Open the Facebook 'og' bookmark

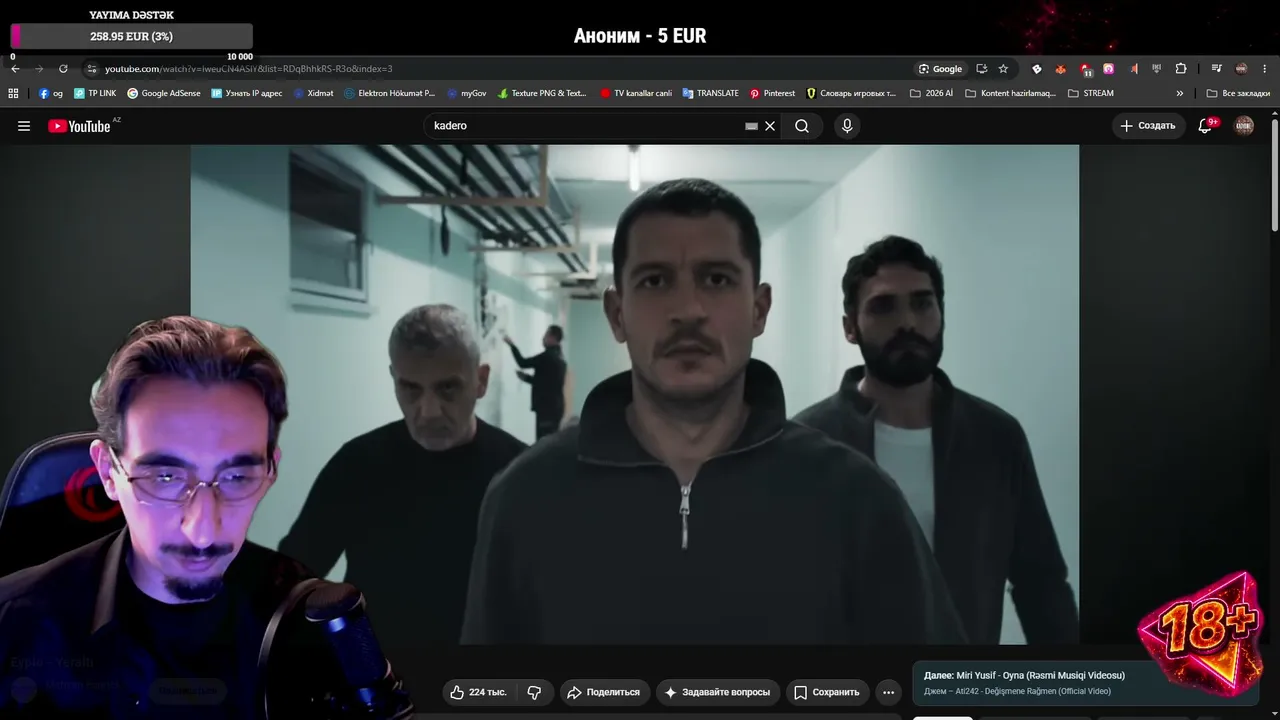51,93
